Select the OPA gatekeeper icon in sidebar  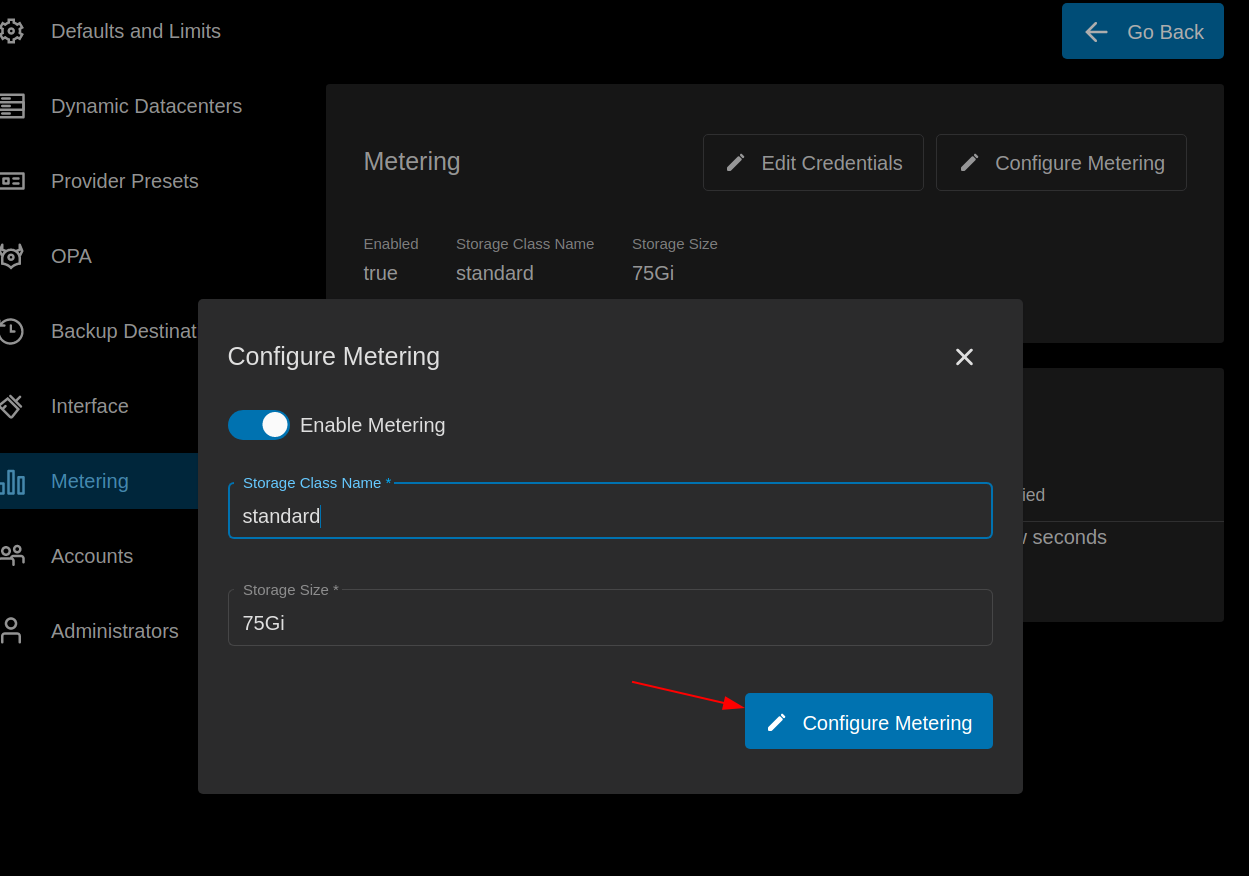point(13,256)
